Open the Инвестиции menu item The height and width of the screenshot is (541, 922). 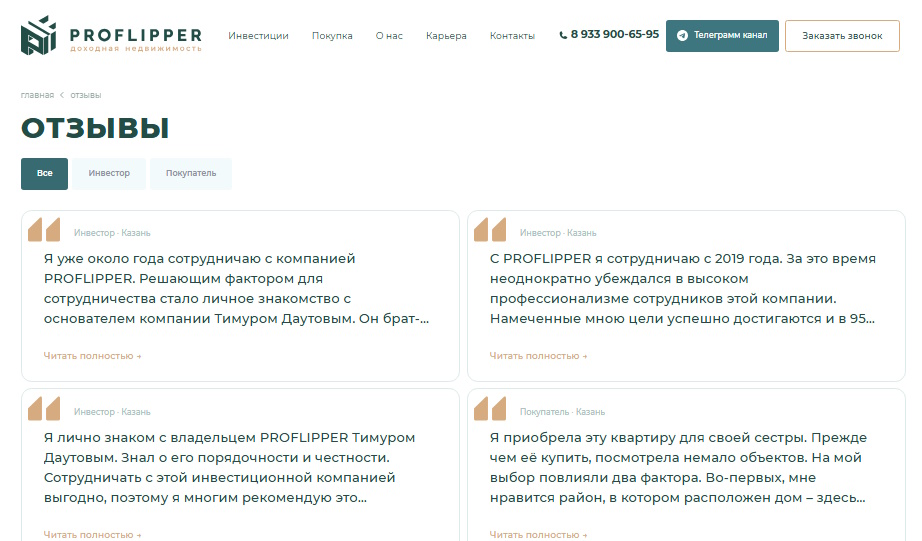coord(258,36)
